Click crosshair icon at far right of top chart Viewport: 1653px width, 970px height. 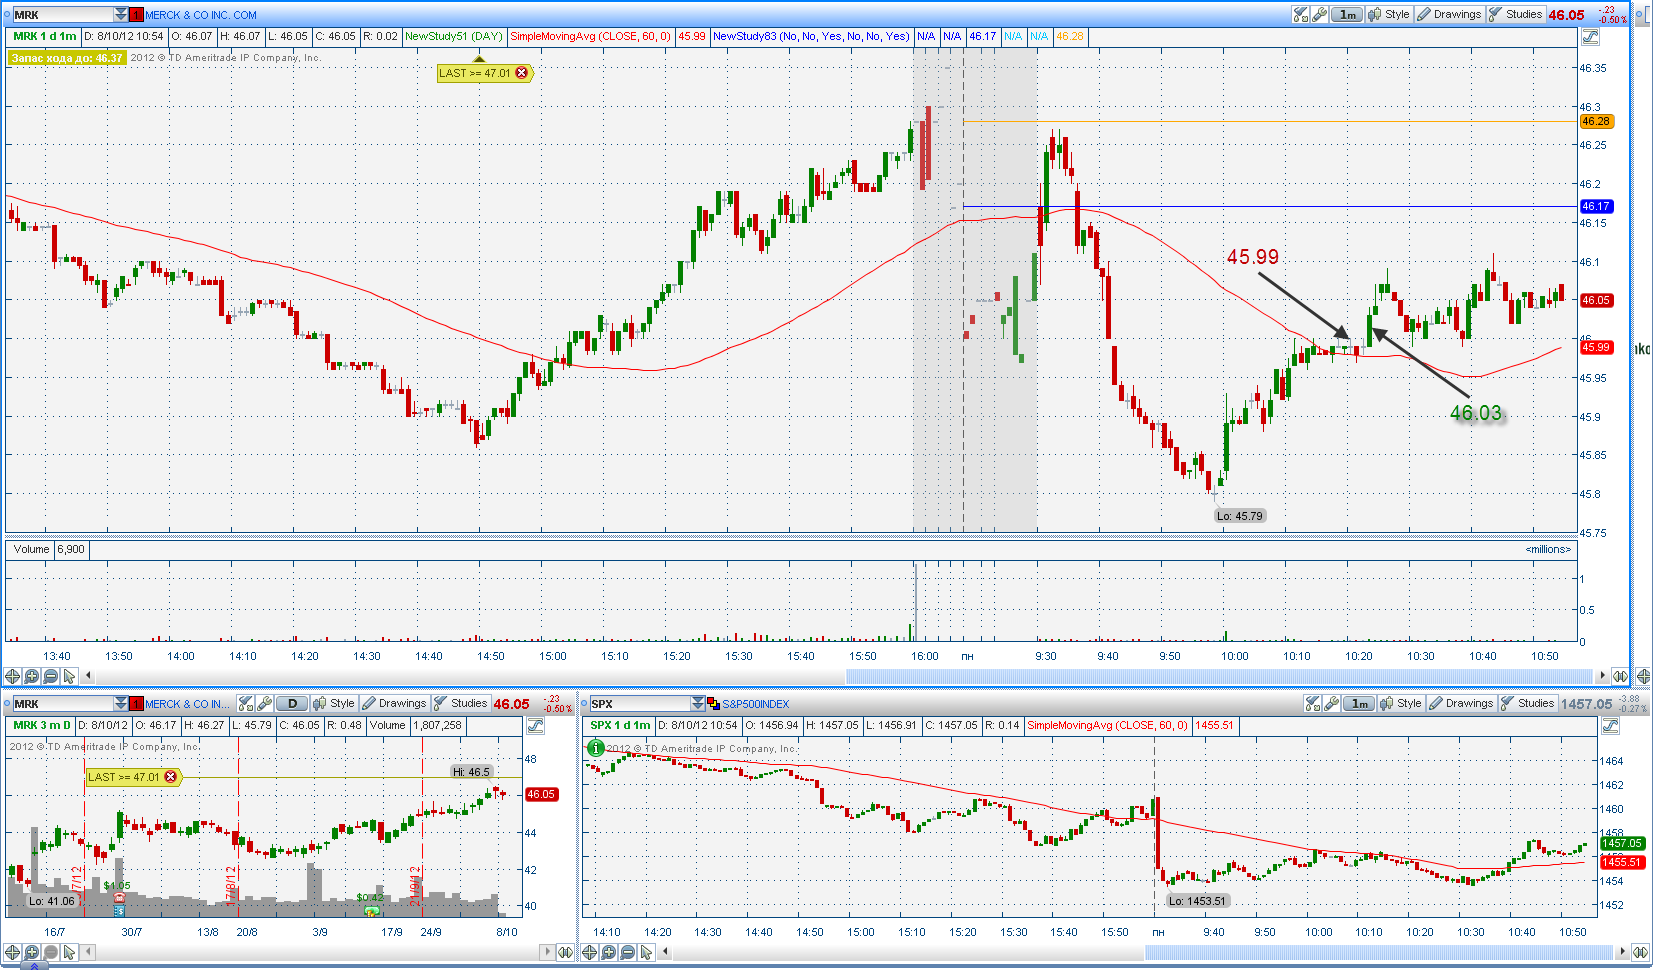click(x=1643, y=676)
